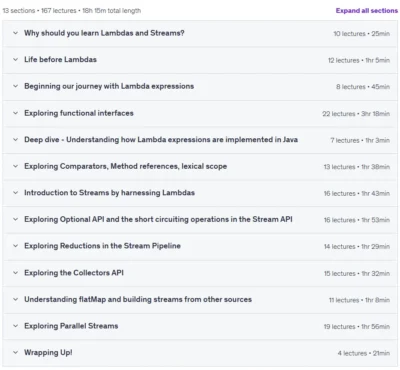This screenshot has width=400, height=370.
Task: Expand chevron beside Deep dive Lambda expressions section
Action: (15, 140)
